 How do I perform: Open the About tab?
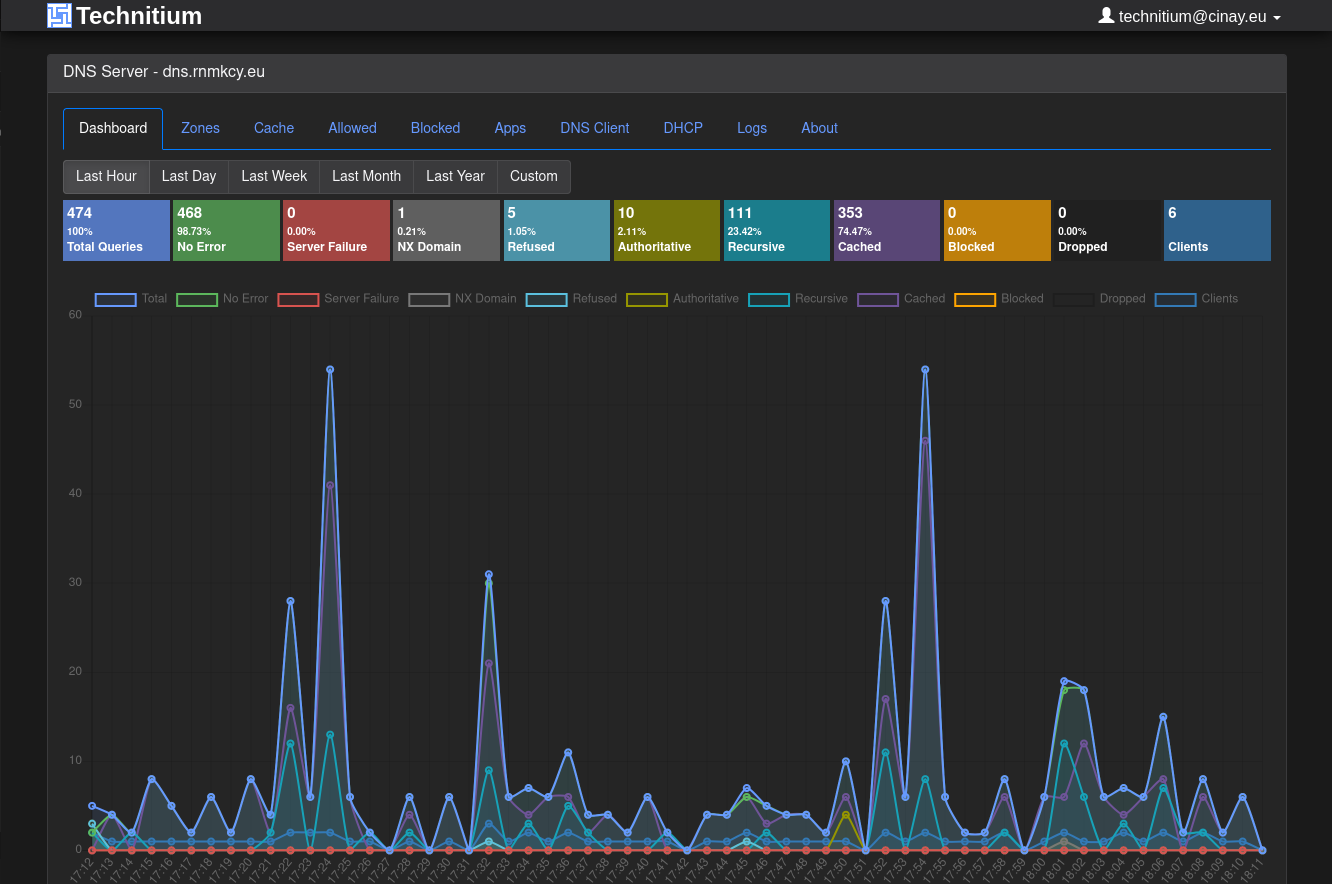point(819,128)
